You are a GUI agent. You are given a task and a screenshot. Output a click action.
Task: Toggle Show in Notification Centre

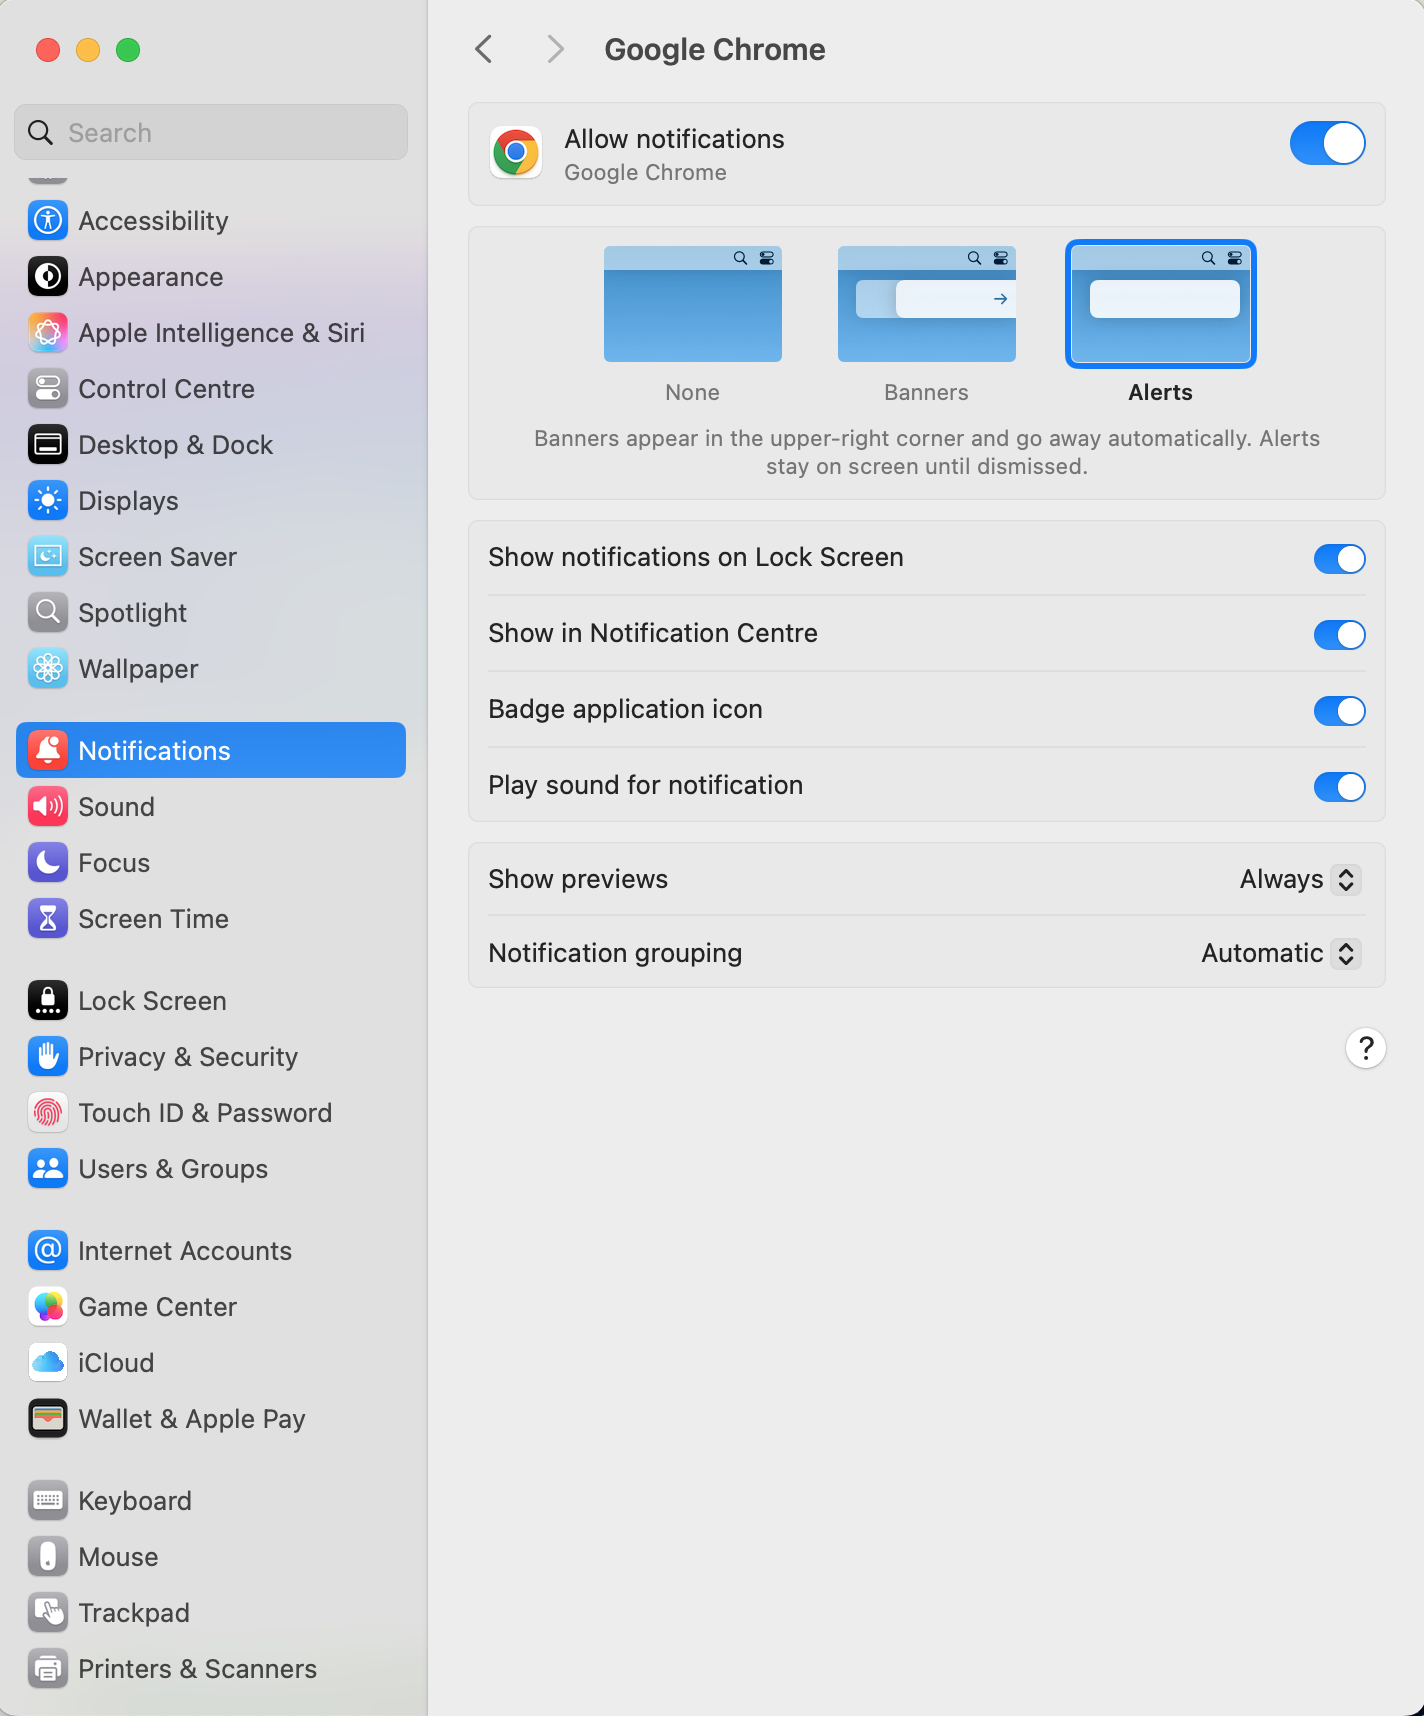tap(1339, 635)
